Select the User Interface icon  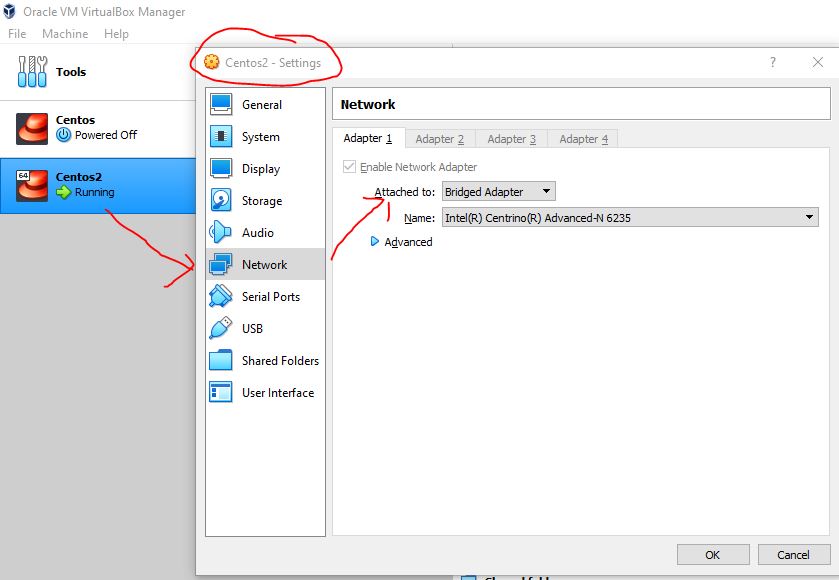[x=221, y=393]
